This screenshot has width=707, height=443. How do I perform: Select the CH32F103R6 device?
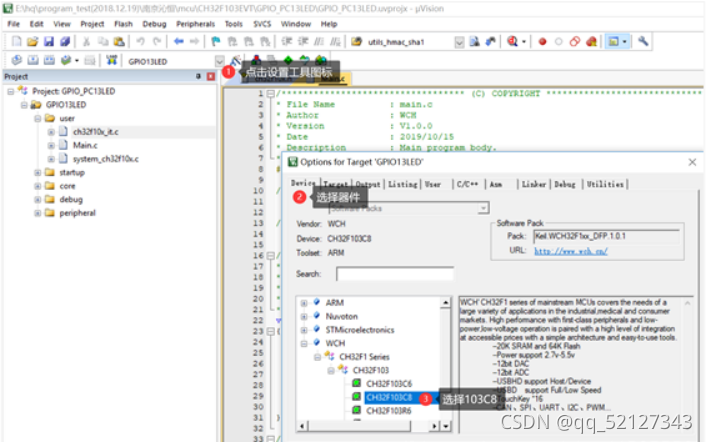pyautogui.click(x=389, y=411)
